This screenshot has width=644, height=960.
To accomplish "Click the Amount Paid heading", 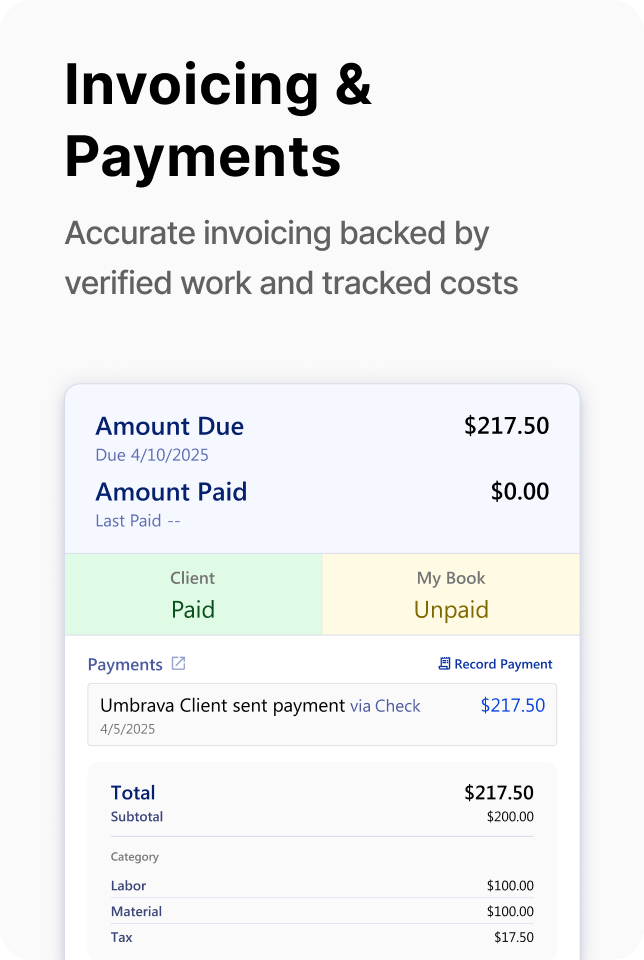I will pos(171,492).
